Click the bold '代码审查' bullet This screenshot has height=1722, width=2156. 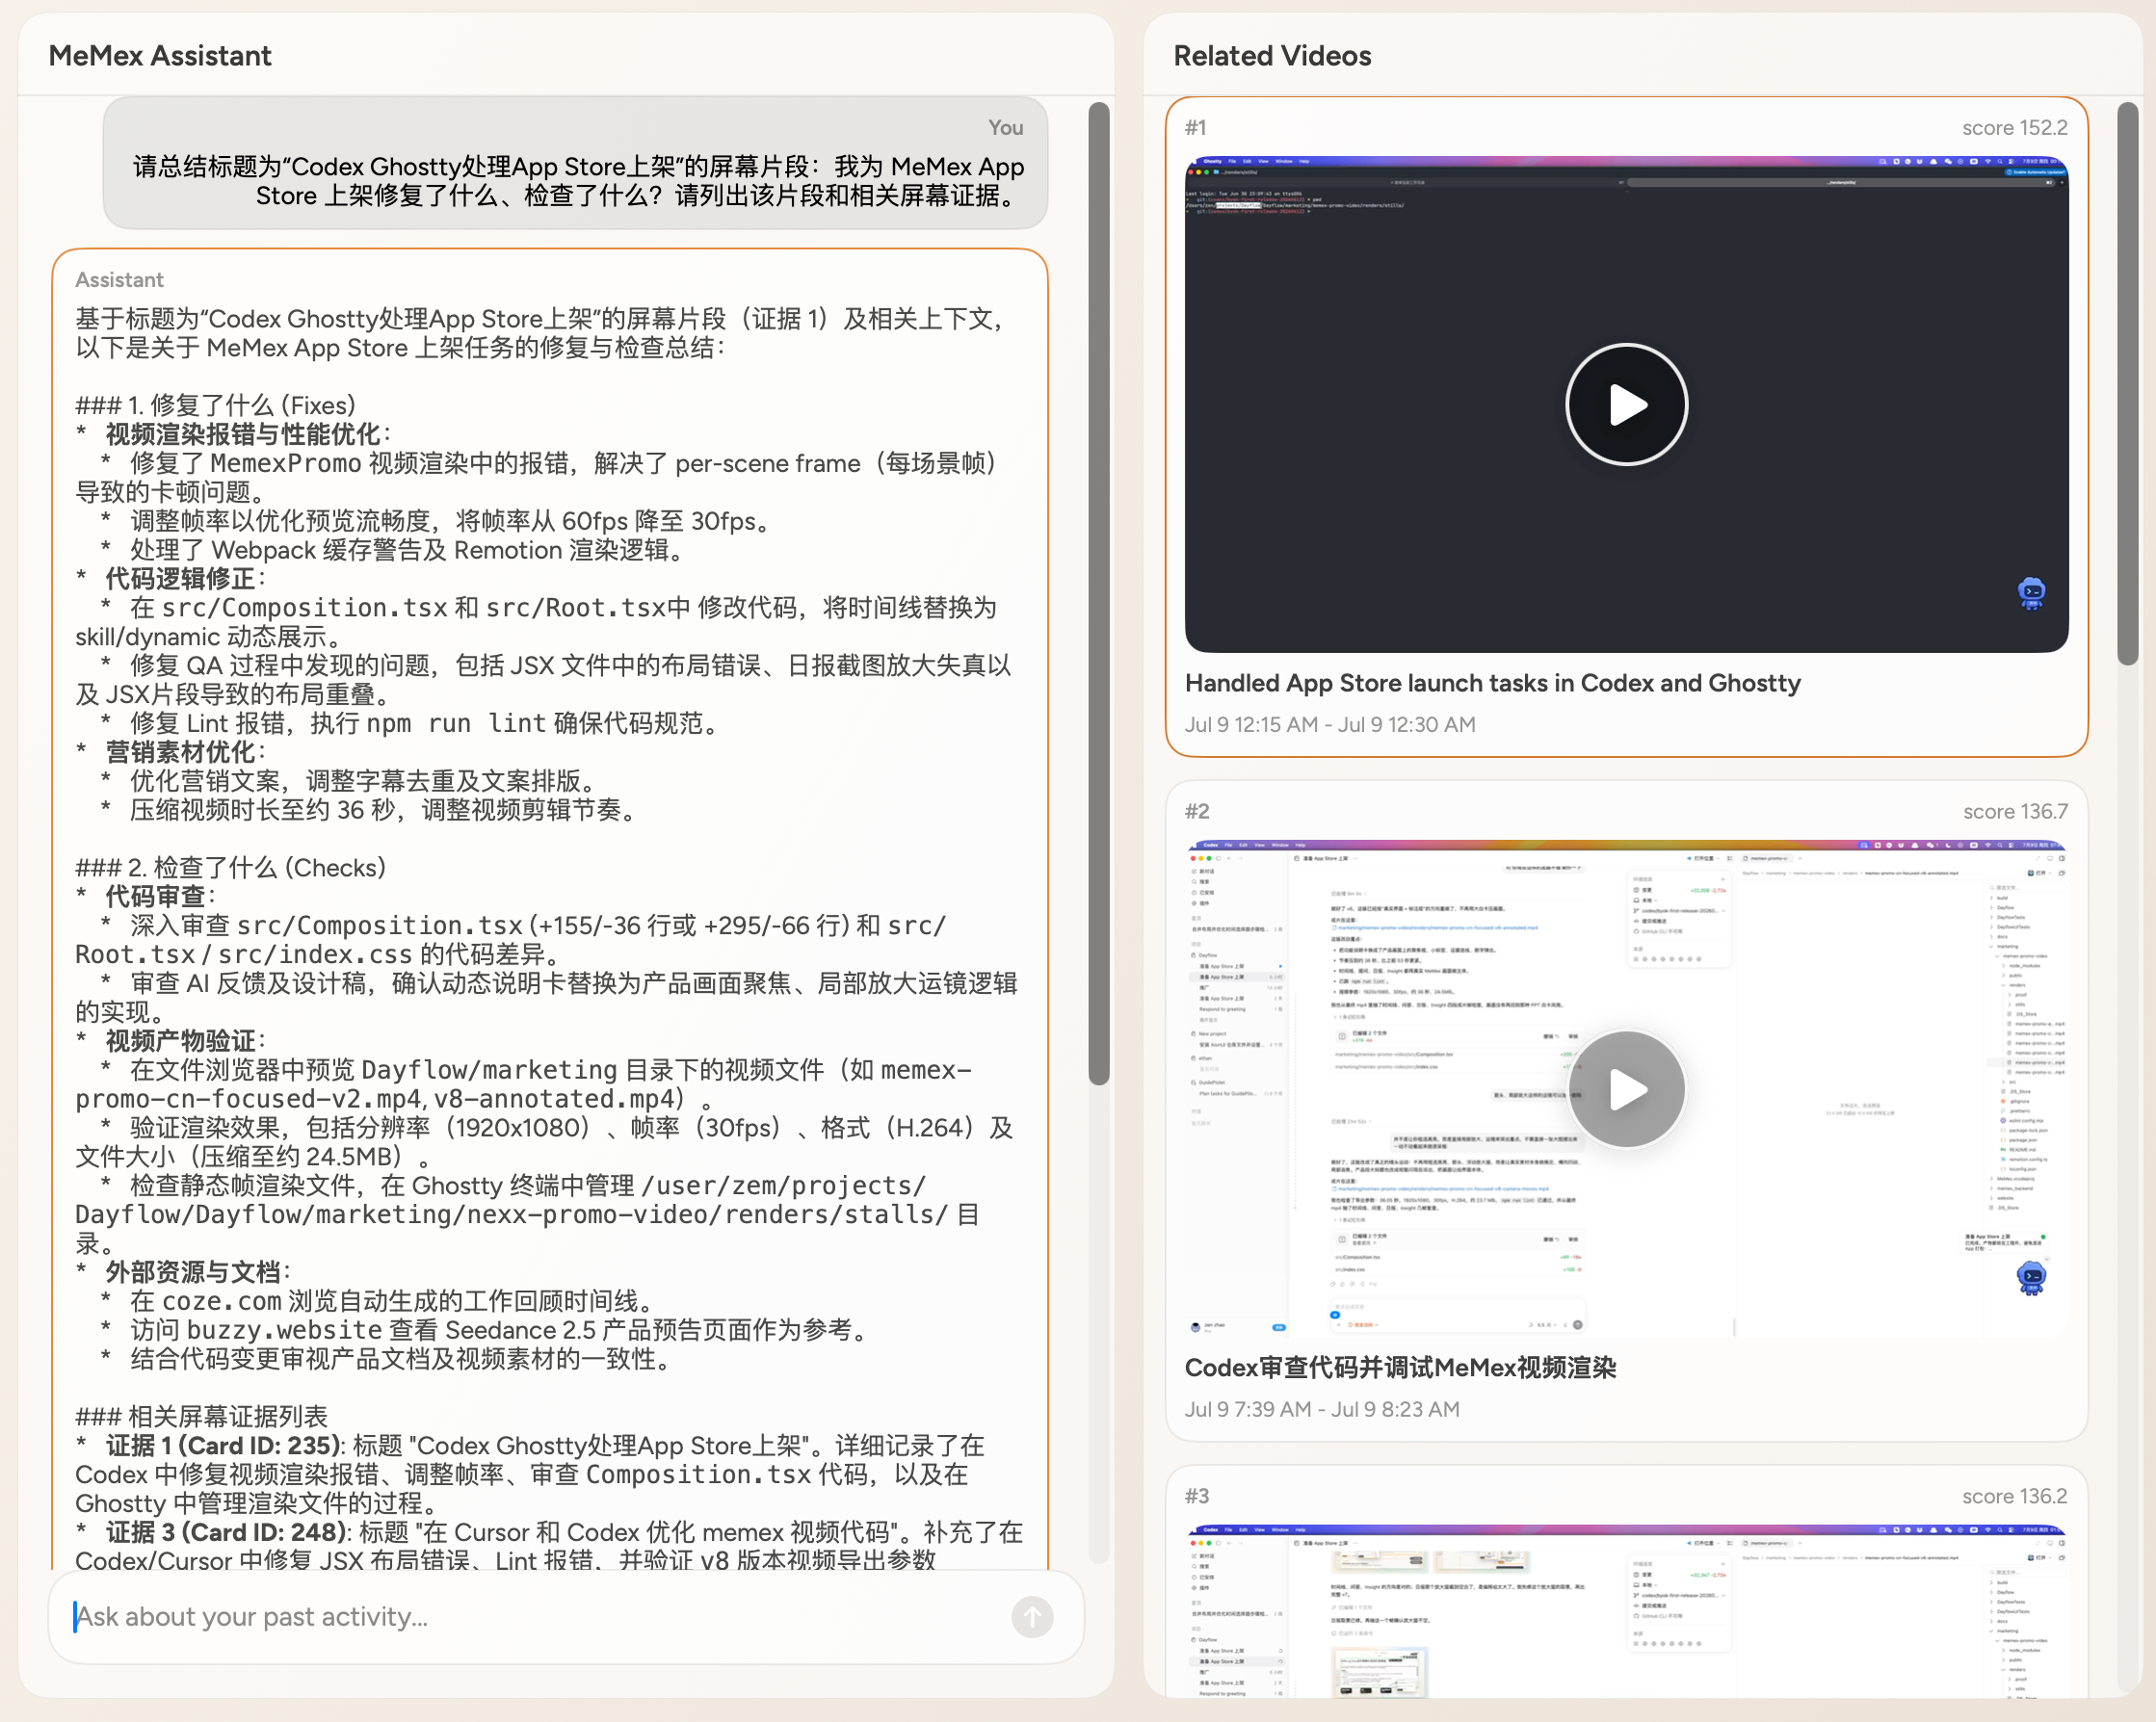156,896
